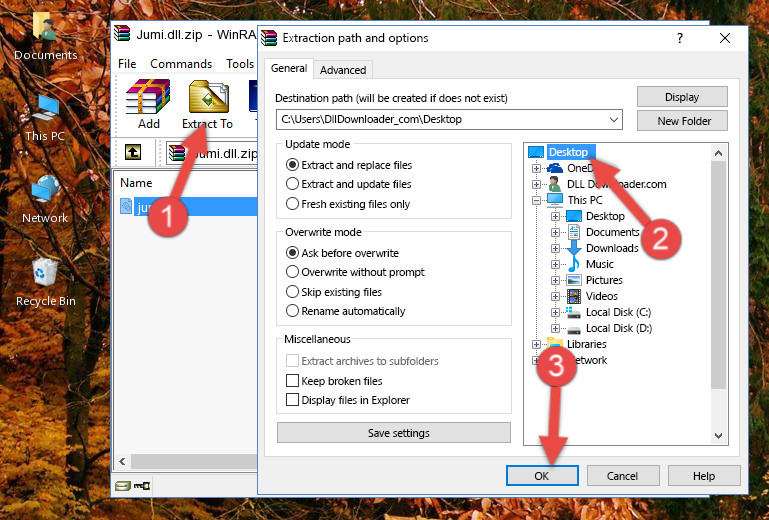Image resolution: width=769 pixels, height=520 pixels.
Task: Collapse the This PC node
Action: [537, 200]
